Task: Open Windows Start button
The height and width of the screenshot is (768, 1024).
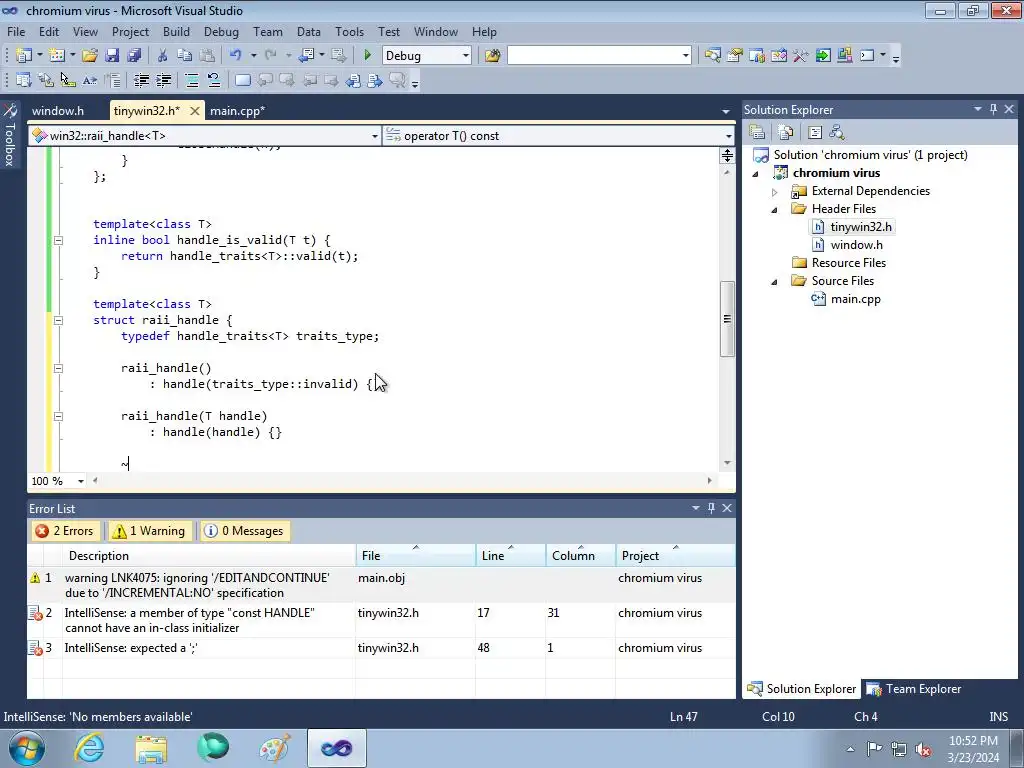Action: point(27,748)
